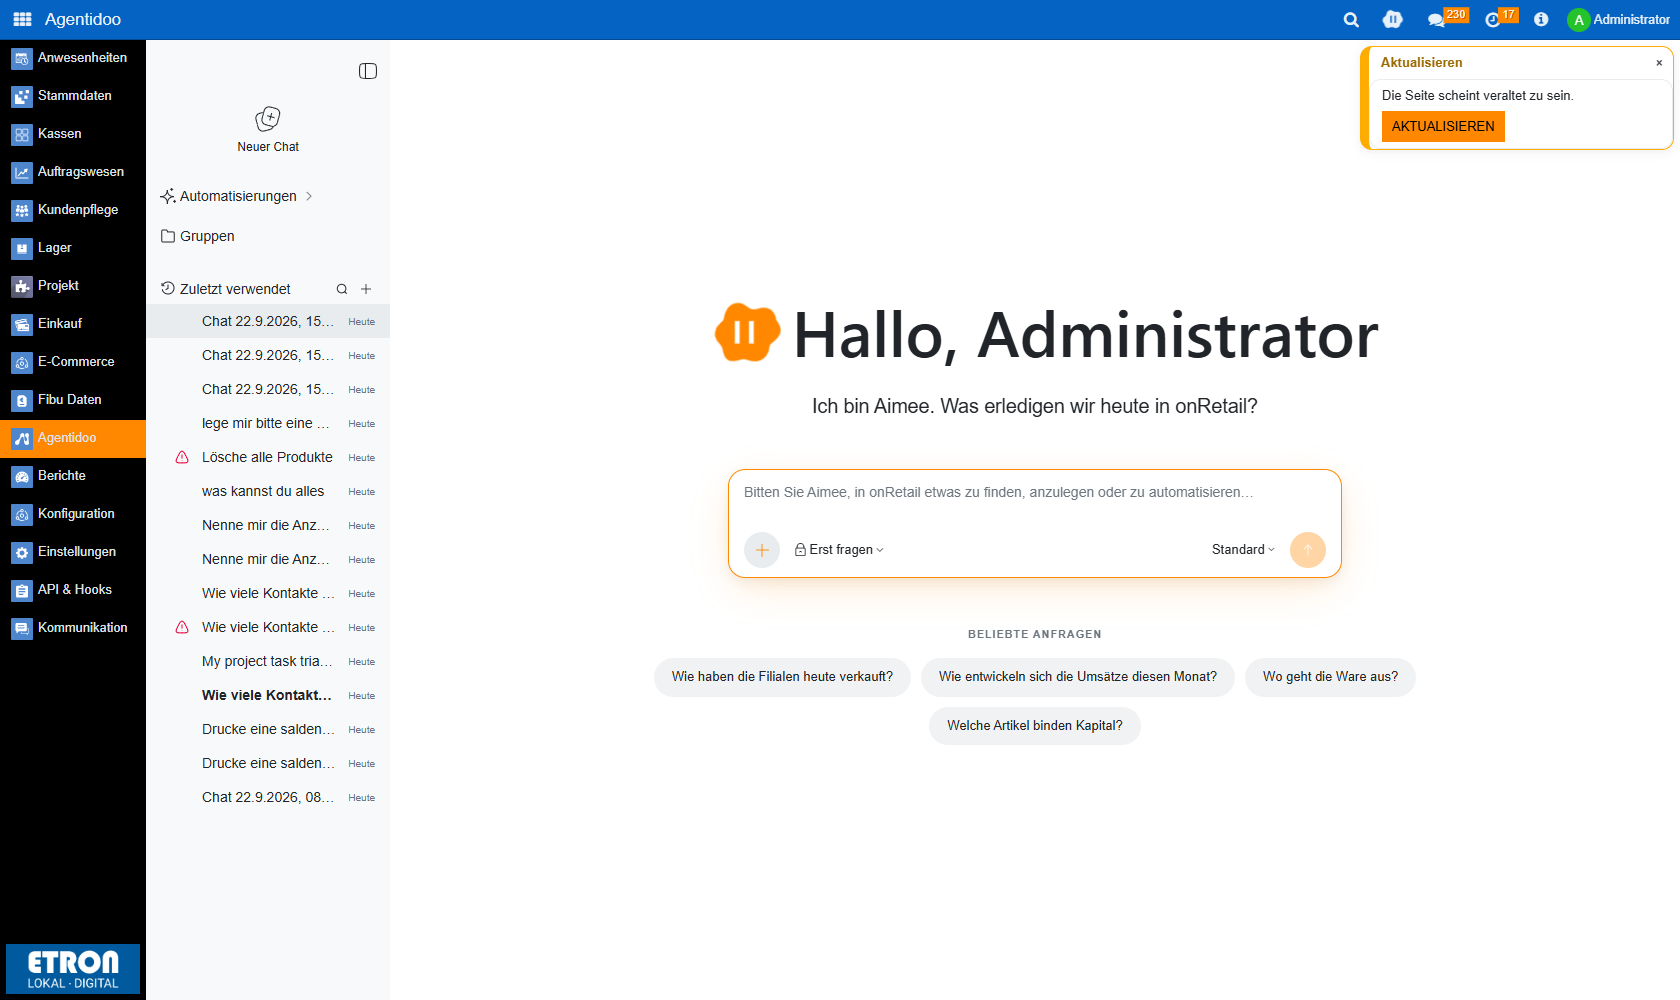Viewport: 1680px width, 1000px height.
Task: Search the recently used chats
Action: point(342,289)
